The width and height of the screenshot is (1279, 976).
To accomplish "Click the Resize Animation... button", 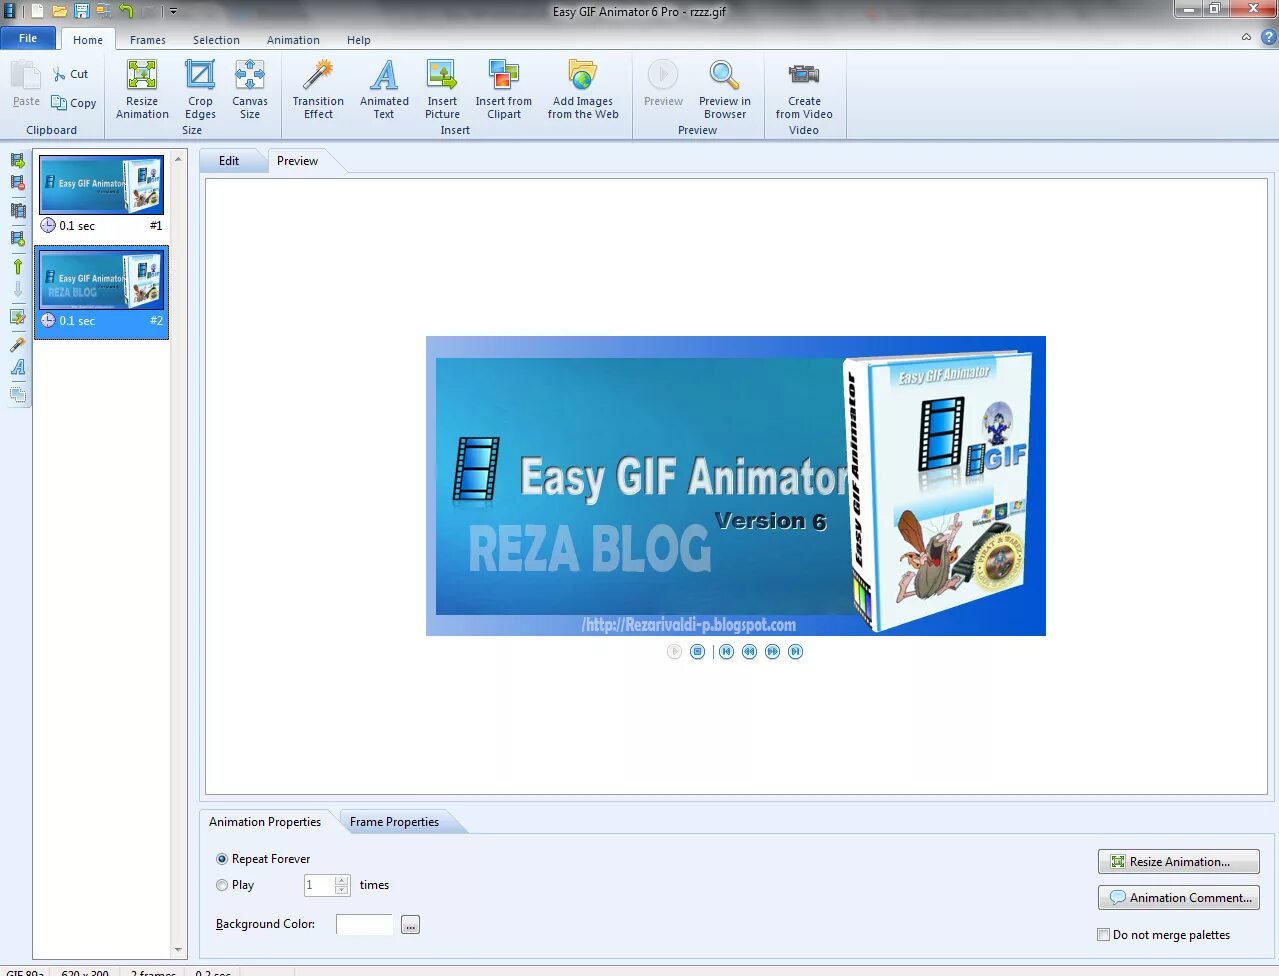I will tap(1178, 862).
